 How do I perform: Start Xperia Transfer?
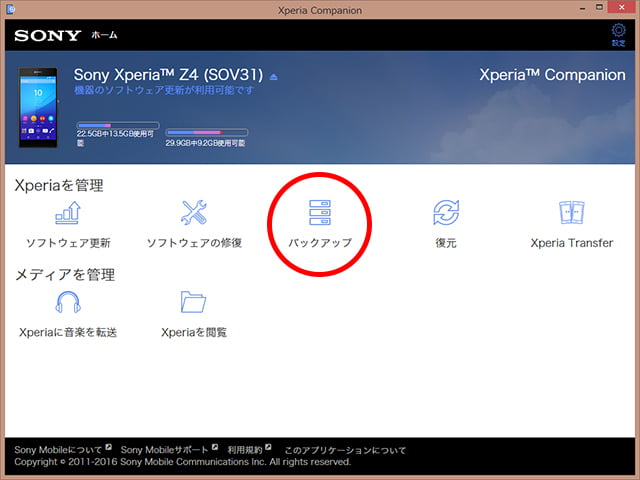(x=571, y=213)
